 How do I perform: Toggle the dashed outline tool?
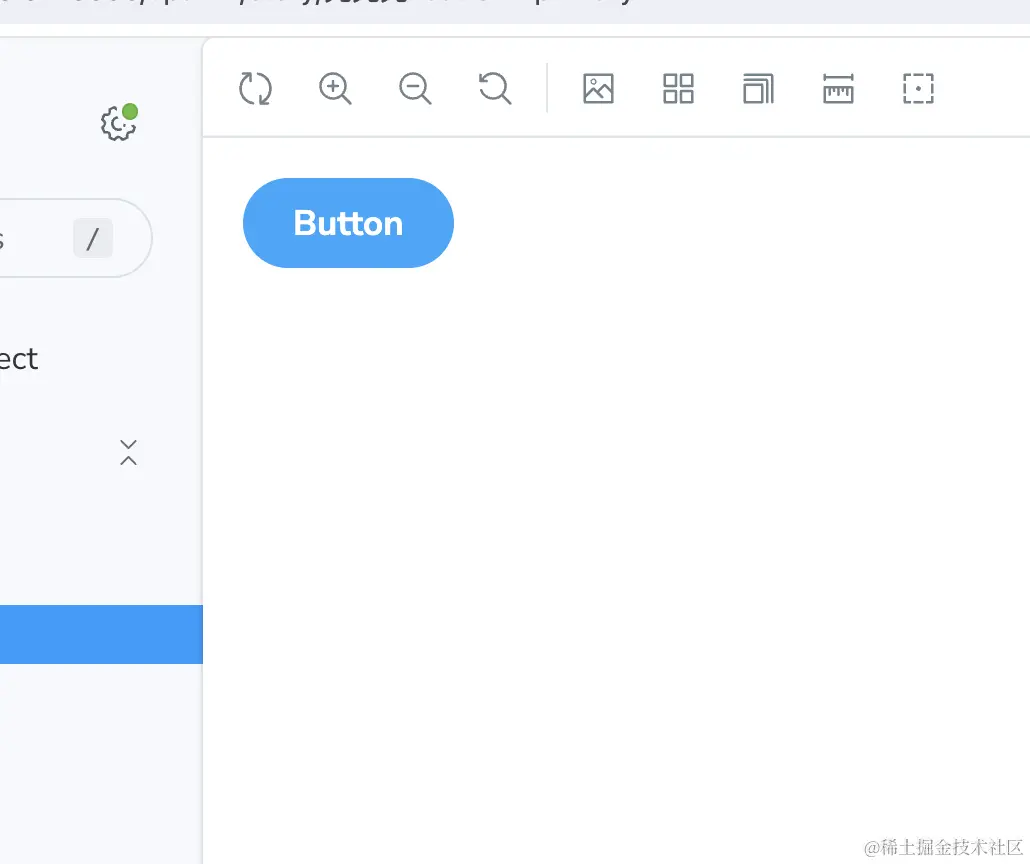pyautogui.click(x=918, y=89)
